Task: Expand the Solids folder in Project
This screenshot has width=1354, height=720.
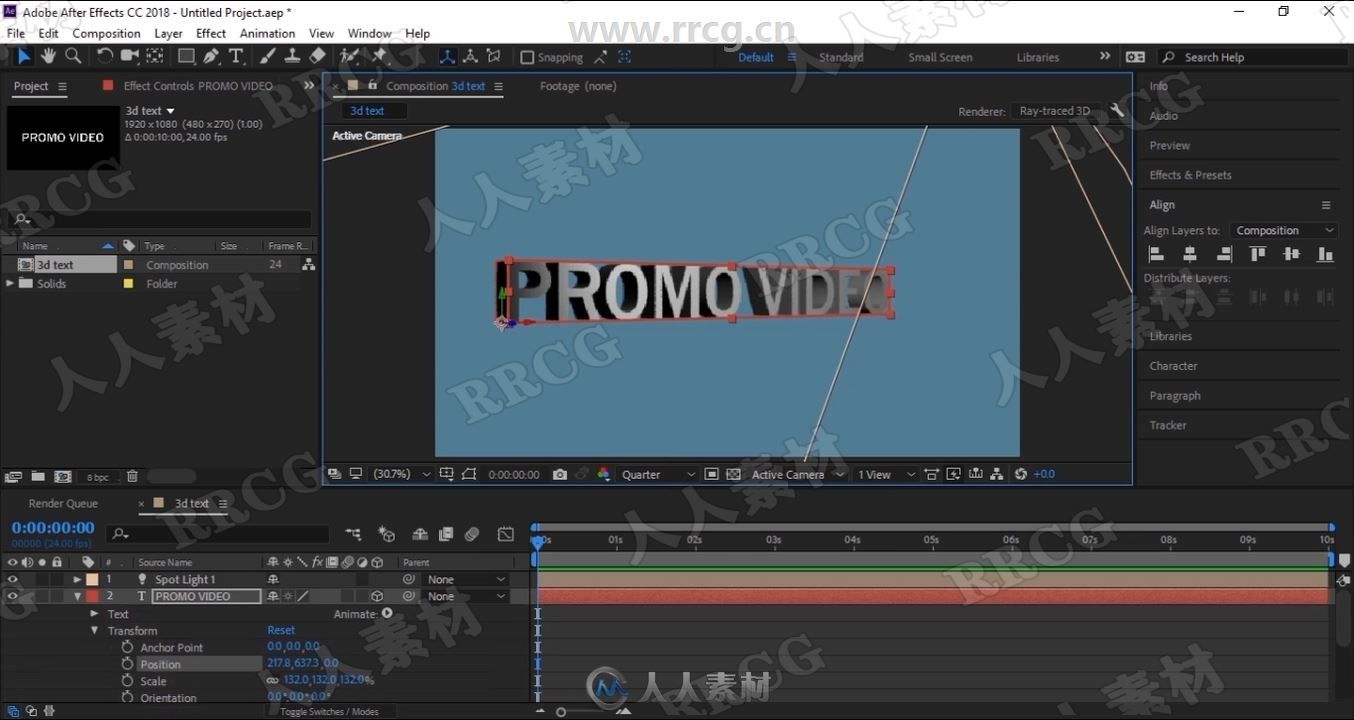Action: [x=11, y=284]
